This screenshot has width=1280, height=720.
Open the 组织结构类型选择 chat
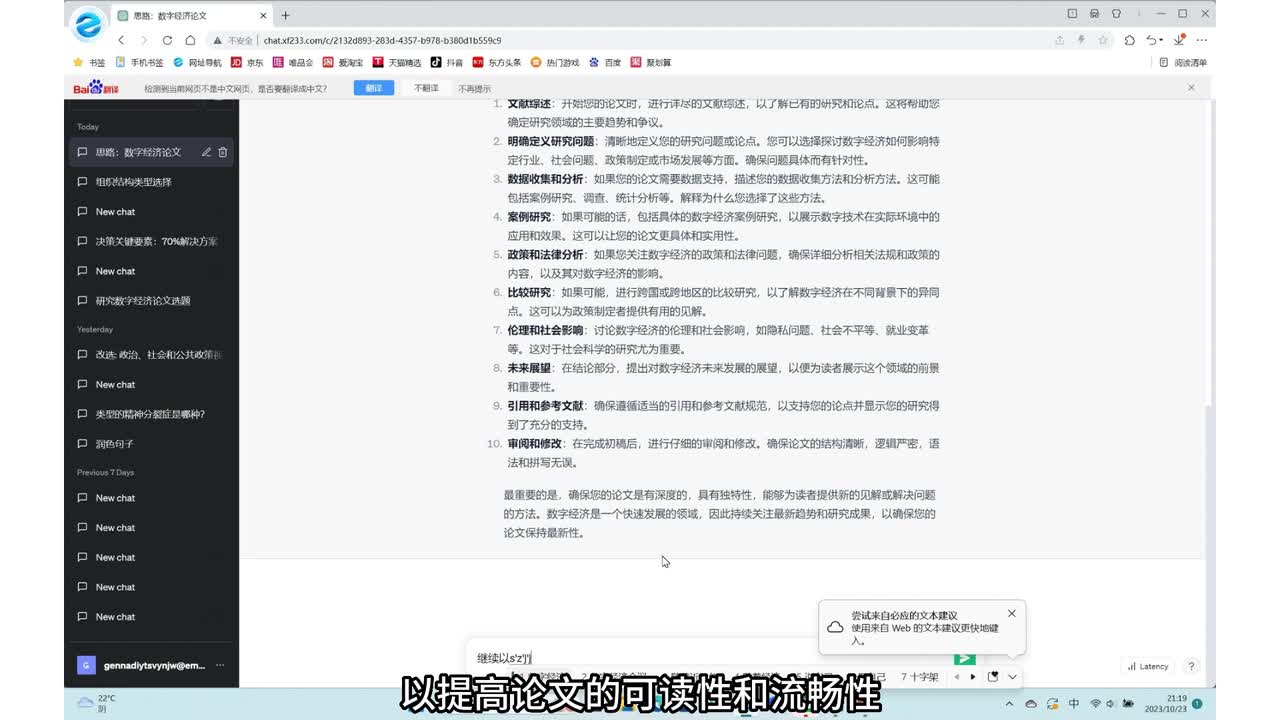pyautogui.click(x=133, y=182)
